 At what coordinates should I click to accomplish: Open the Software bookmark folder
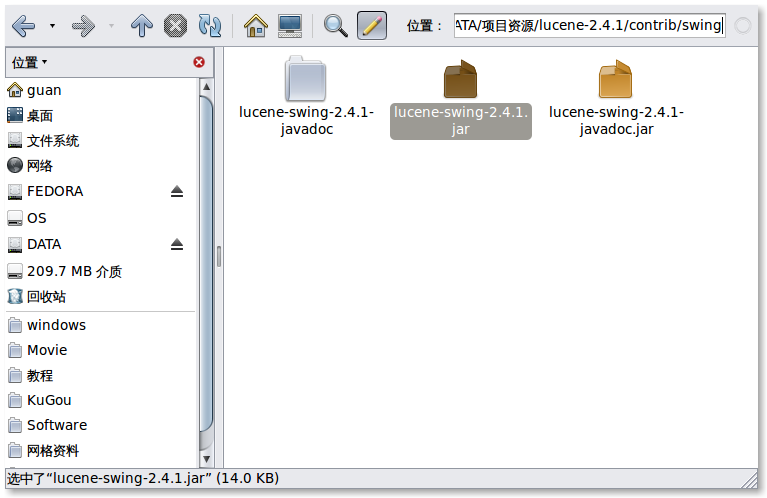pyautogui.click(x=100, y=425)
